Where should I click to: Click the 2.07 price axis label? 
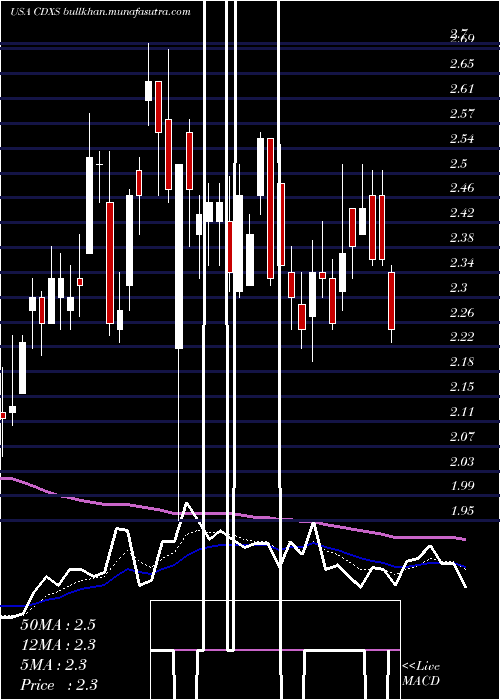coord(462,437)
